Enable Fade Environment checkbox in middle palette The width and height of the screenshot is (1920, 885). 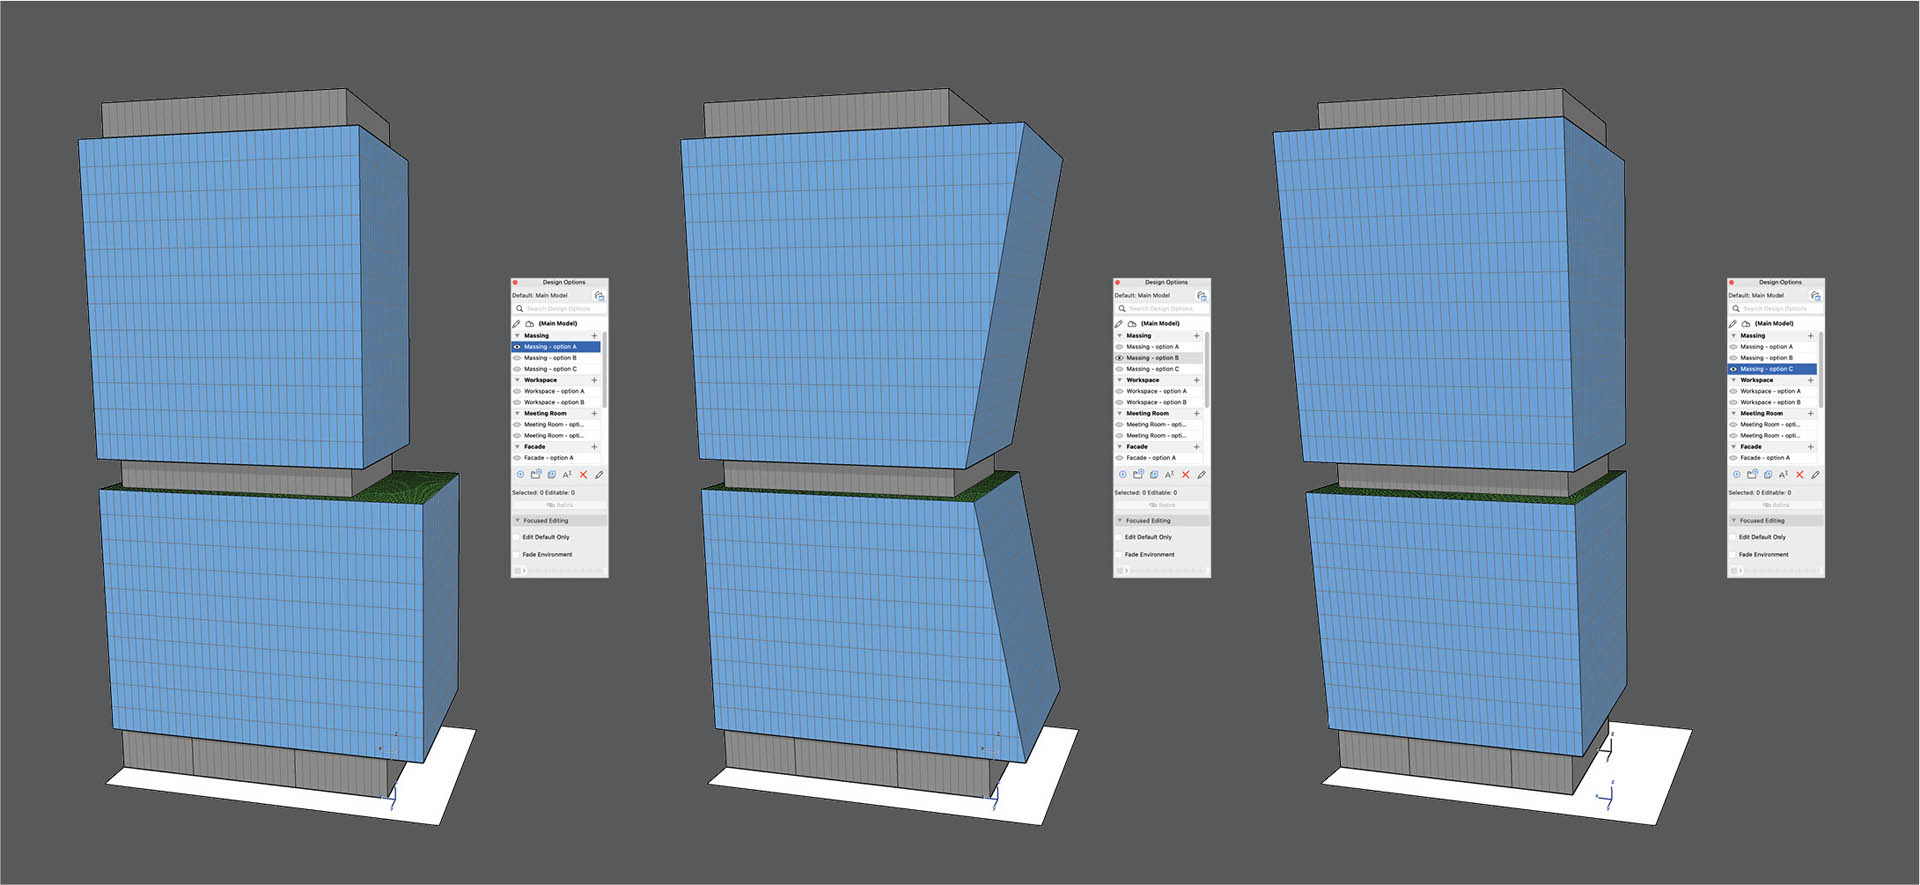click(x=1118, y=554)
